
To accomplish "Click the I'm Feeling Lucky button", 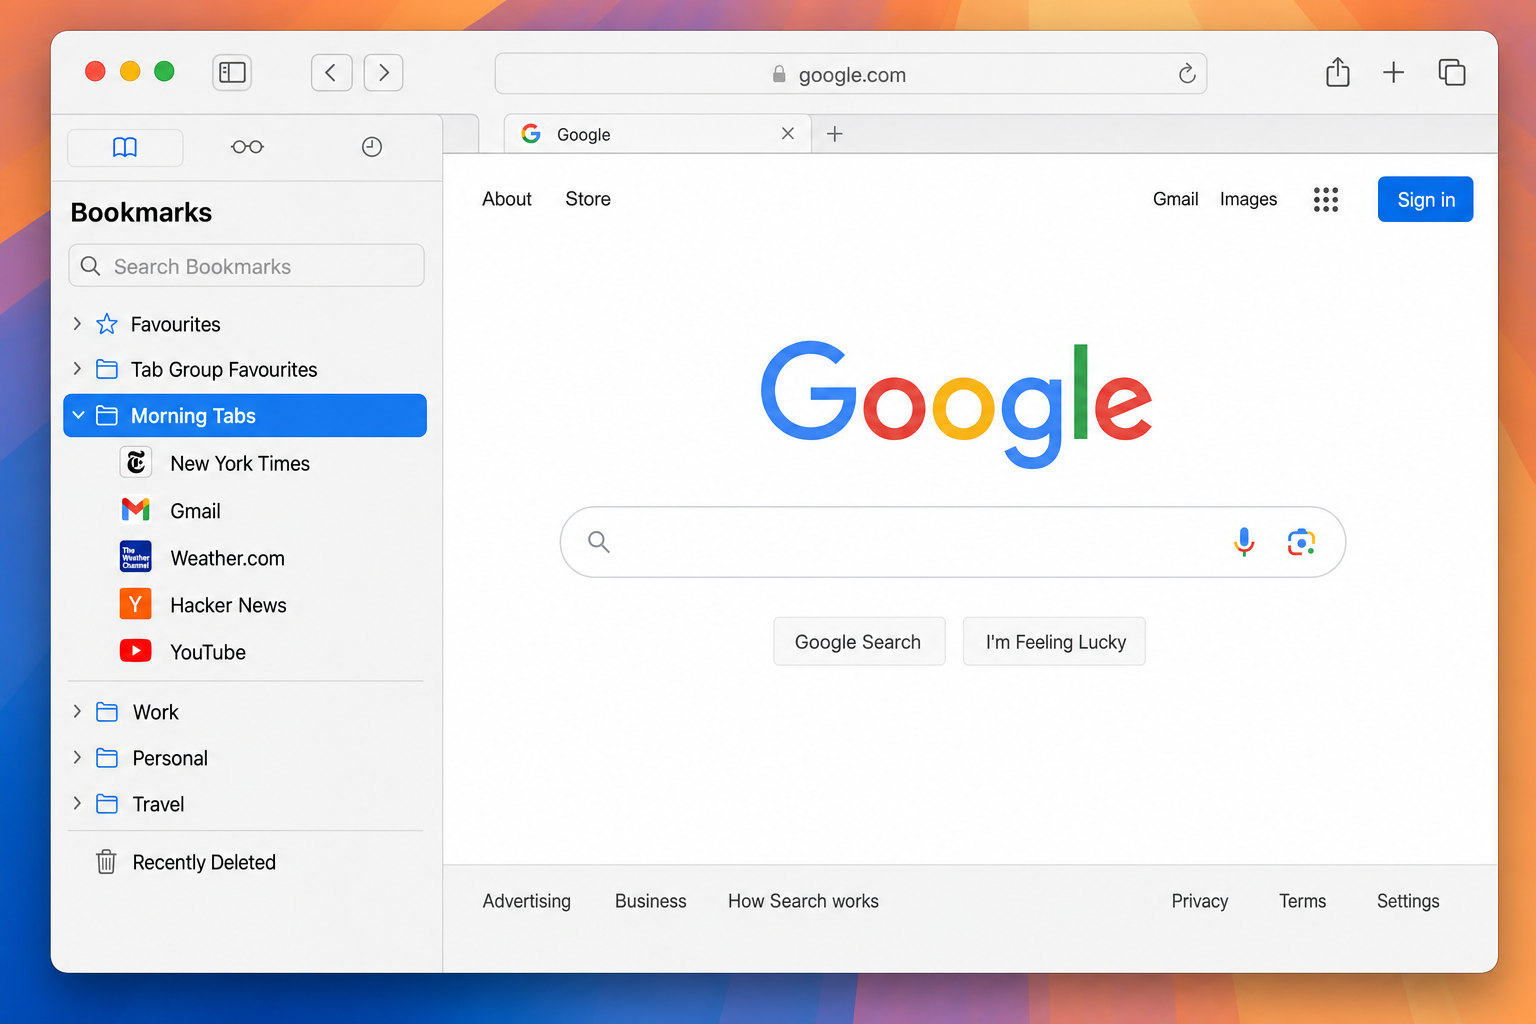I will [1054, 641].
